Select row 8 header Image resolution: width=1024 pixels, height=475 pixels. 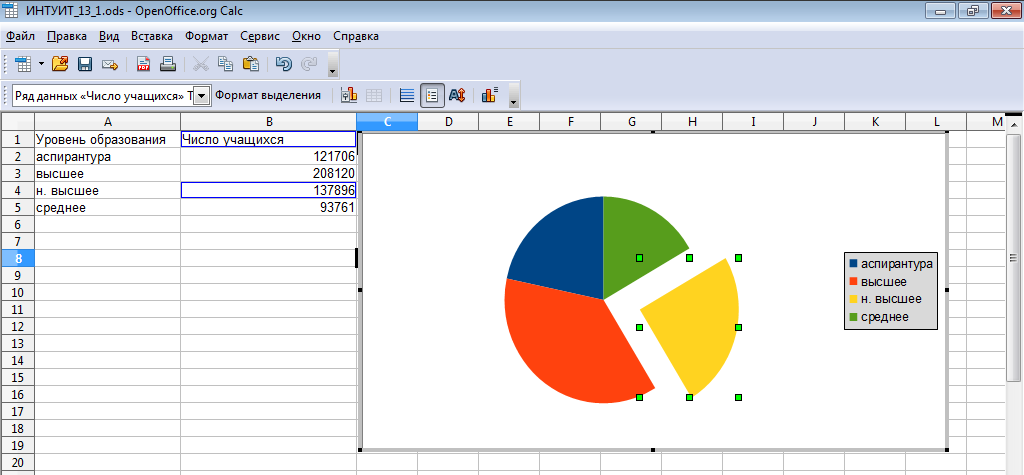(x=18, y=258)
